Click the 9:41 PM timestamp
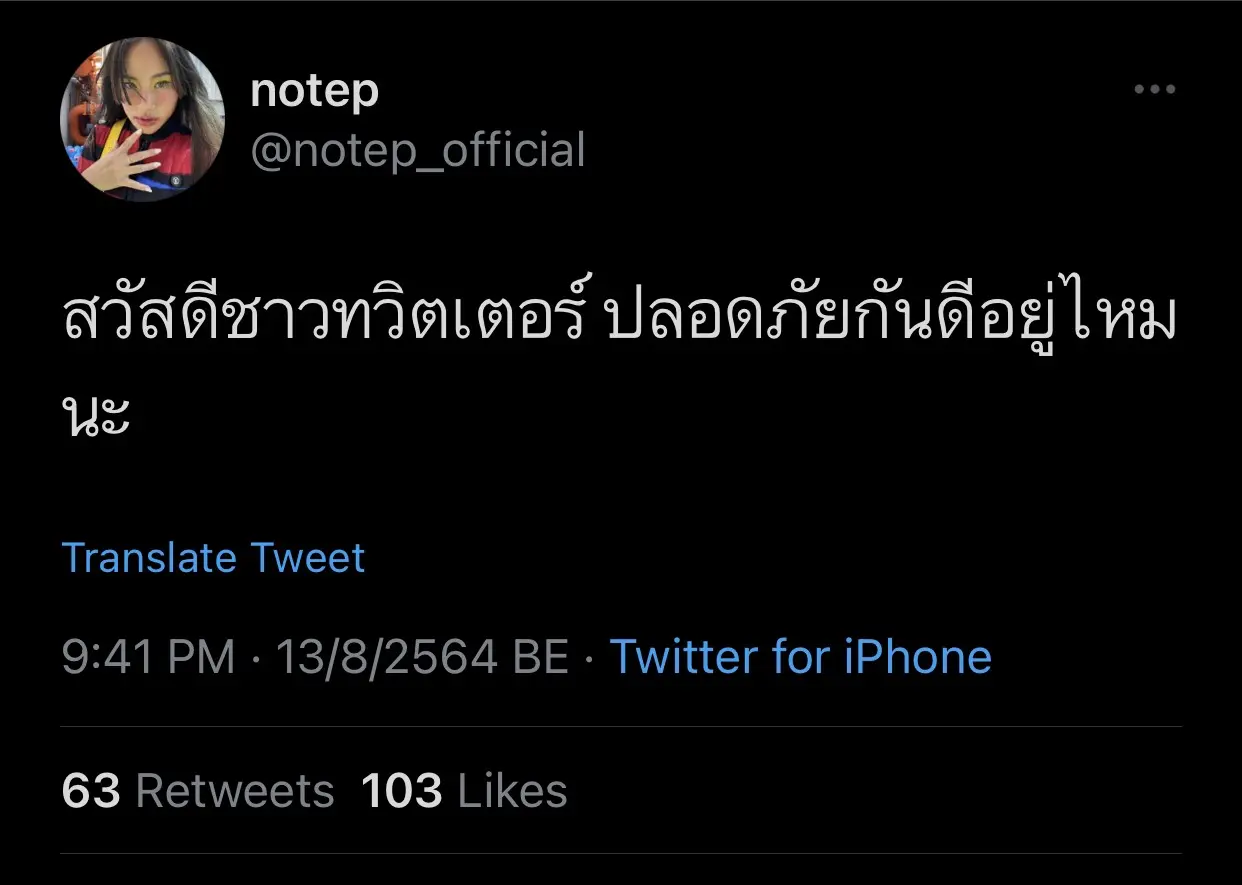This screenshot has height=885, width=1242. pos(148,658)
